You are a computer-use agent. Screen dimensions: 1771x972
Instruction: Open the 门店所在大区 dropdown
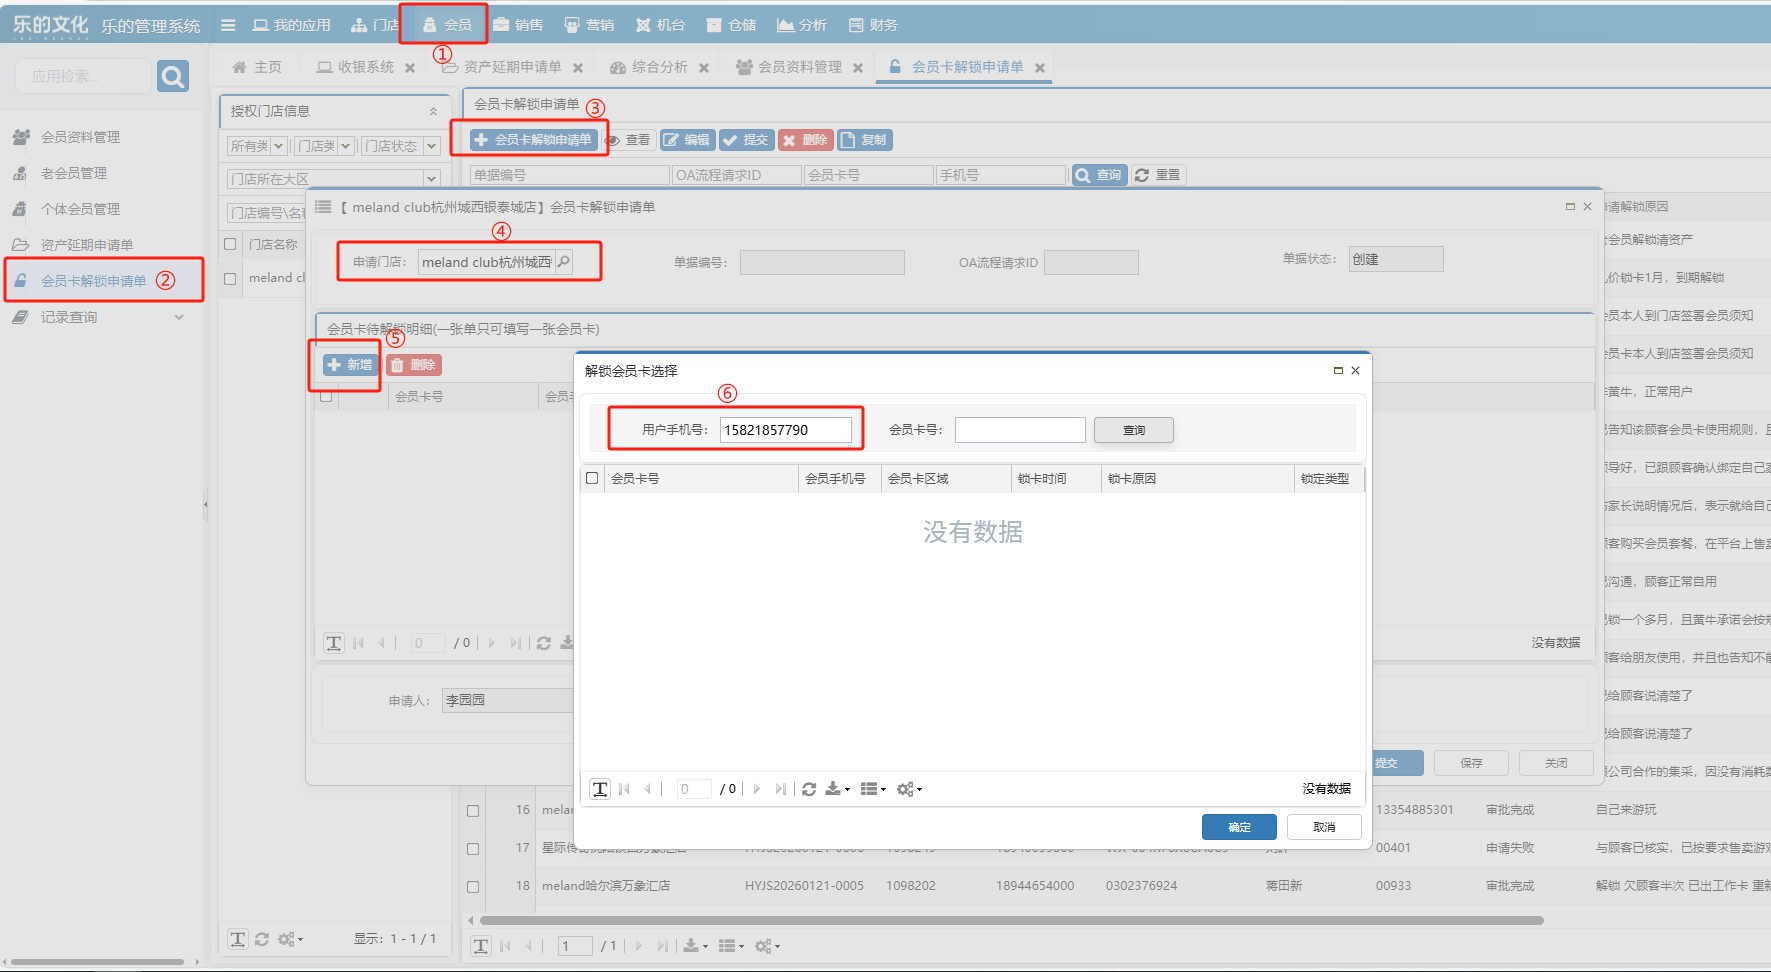431,179
